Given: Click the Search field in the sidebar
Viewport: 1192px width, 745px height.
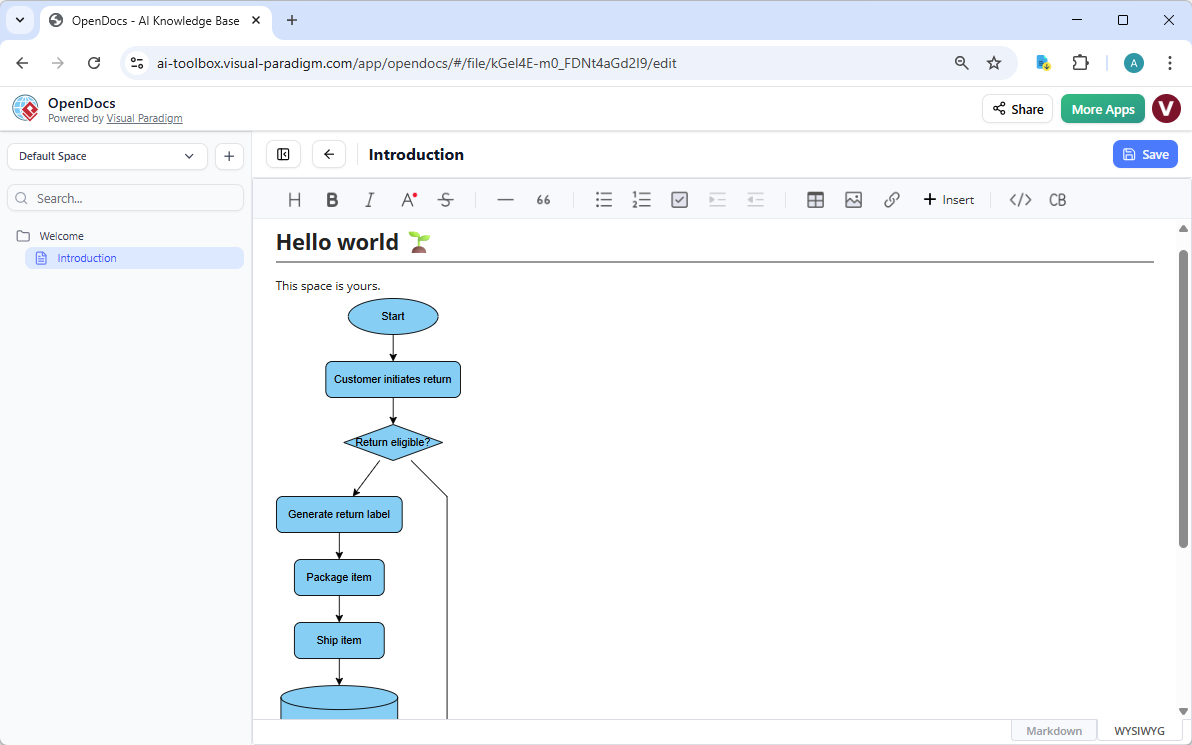Looking at the screenshot, I should point(125,197).
